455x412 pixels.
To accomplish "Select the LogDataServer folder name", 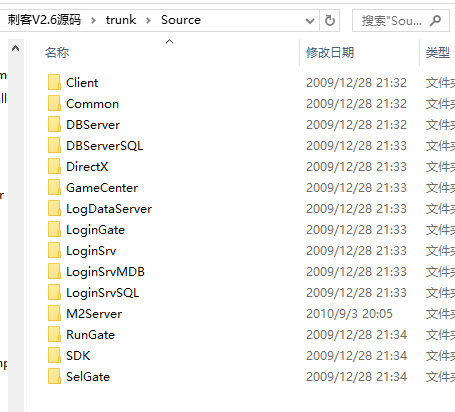I will (109, 209).
